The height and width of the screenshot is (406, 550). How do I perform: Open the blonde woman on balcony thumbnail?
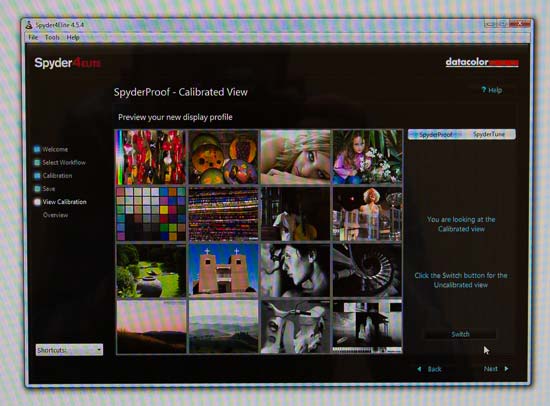point(367,214)
